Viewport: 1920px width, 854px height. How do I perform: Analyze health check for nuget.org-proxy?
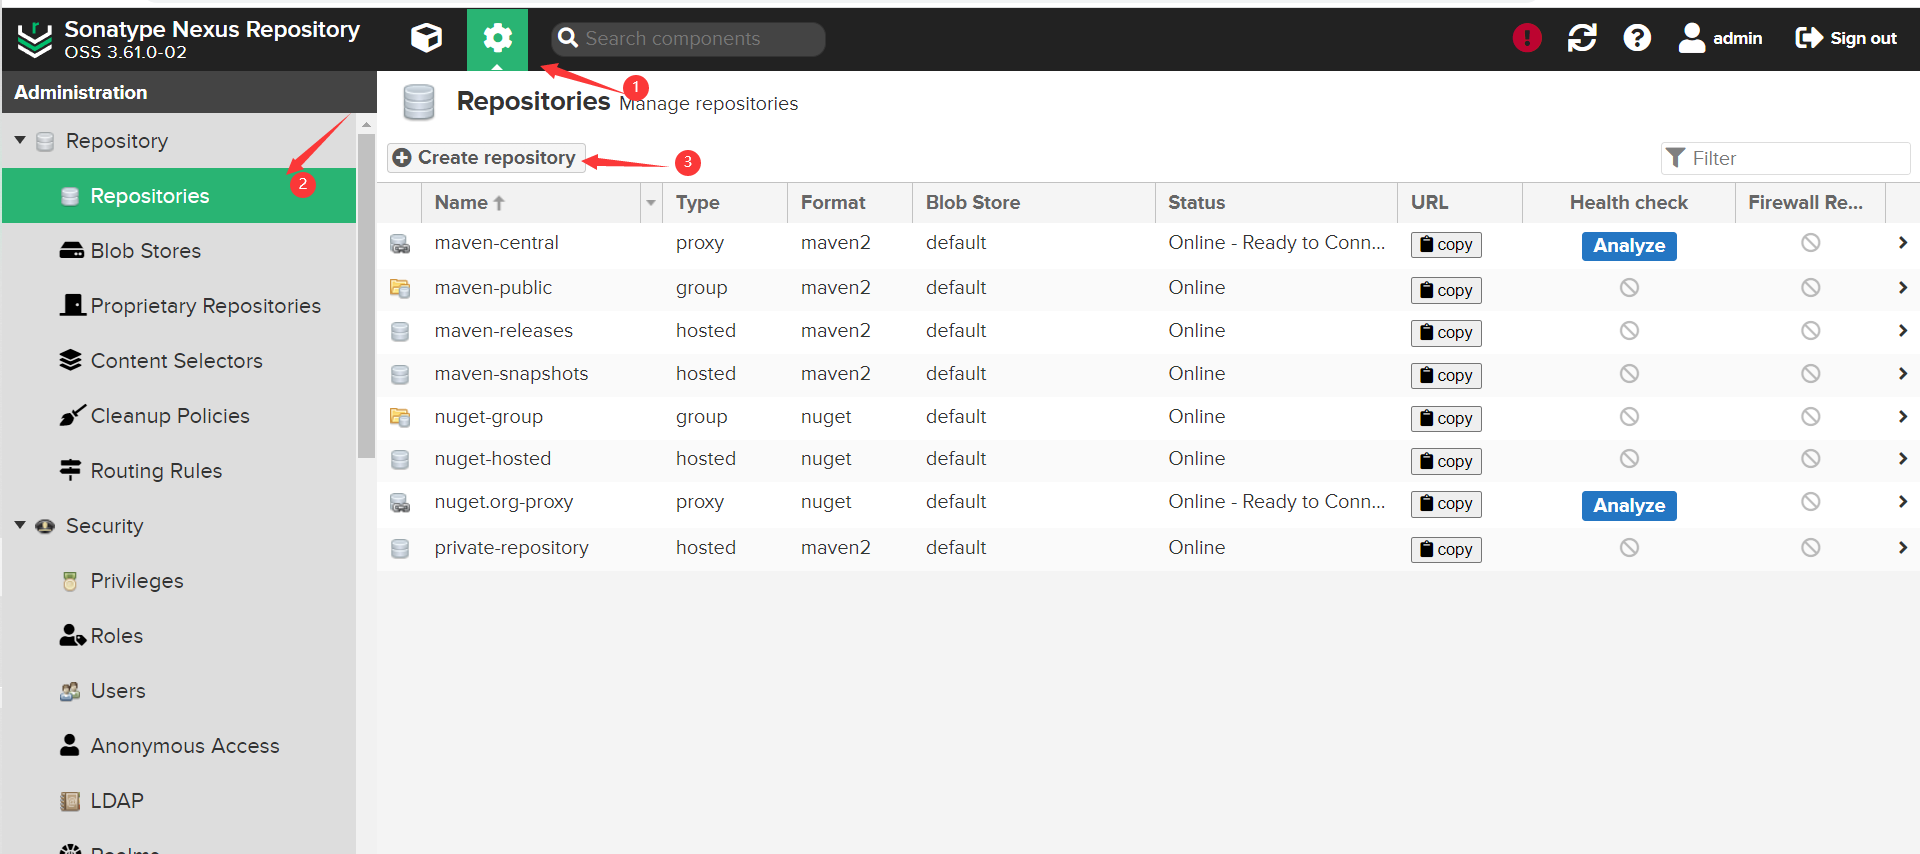coord(1629,506)
